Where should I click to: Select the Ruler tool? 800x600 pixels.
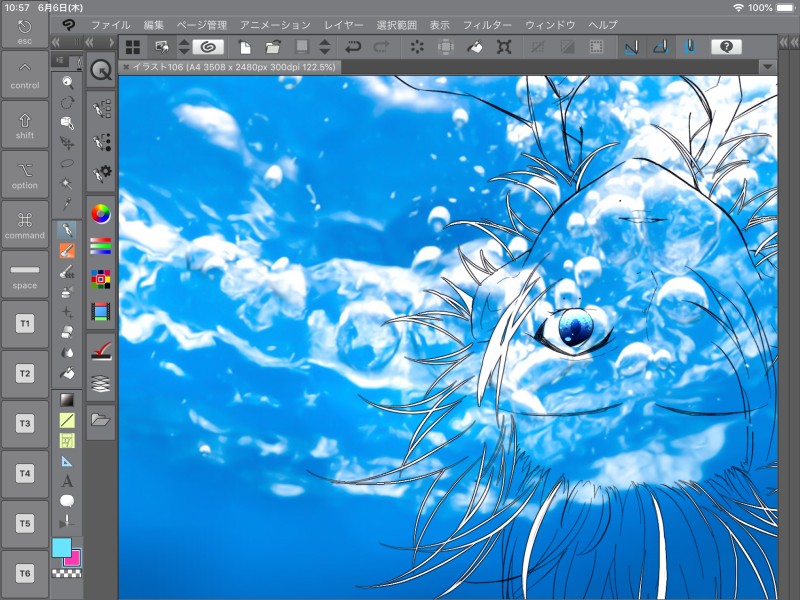67,461
